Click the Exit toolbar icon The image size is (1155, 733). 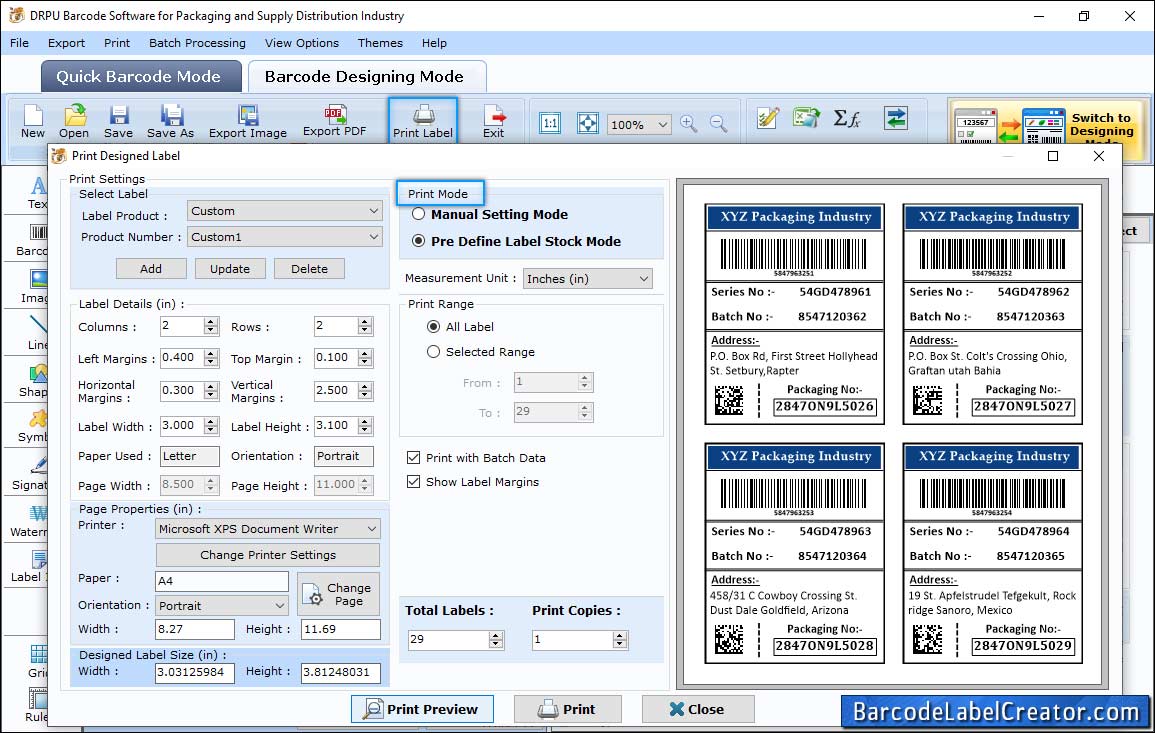(x=494, y=122)
